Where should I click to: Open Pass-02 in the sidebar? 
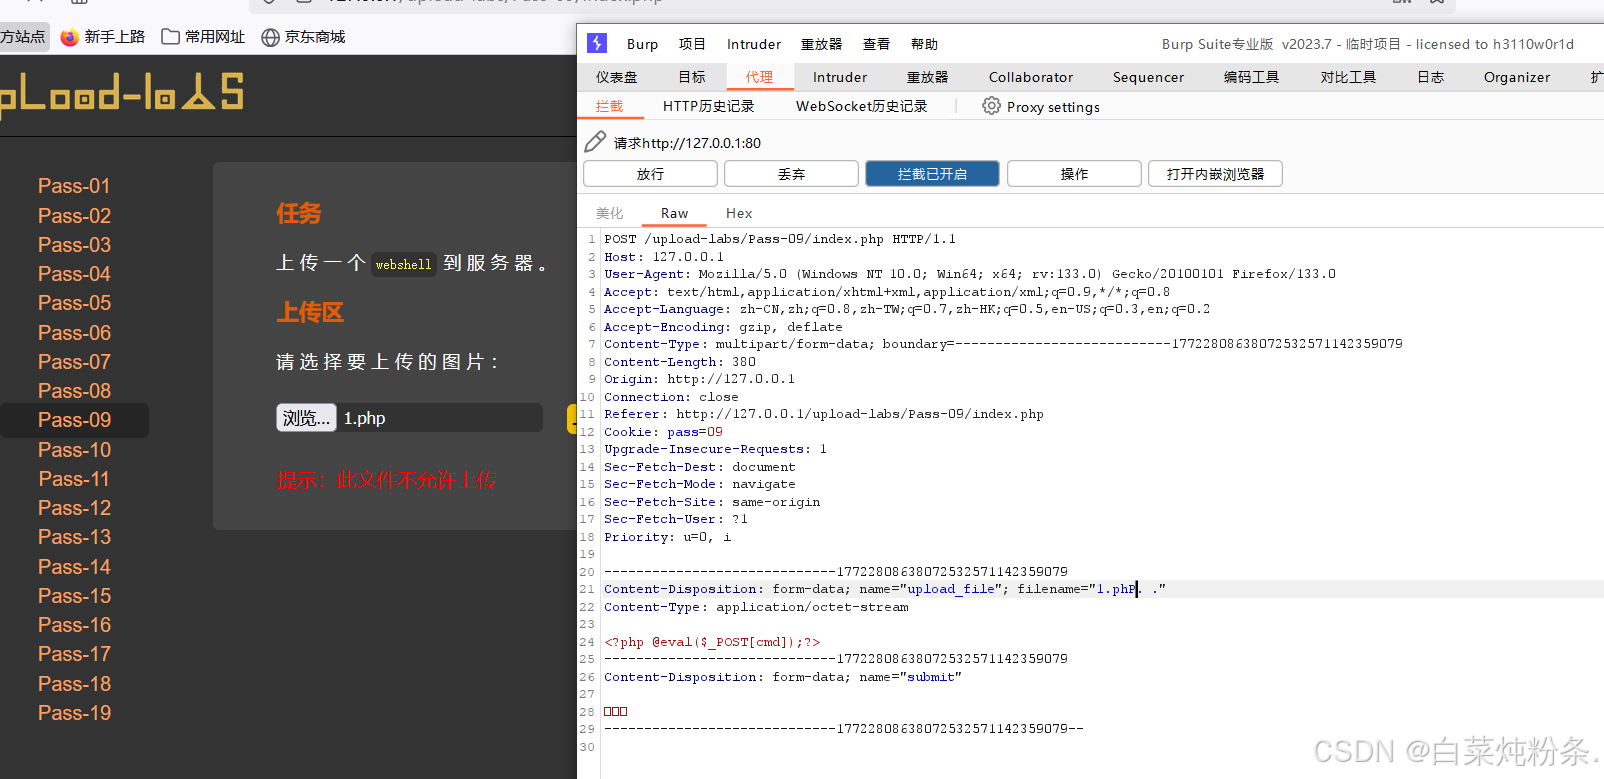click(74, 216)
